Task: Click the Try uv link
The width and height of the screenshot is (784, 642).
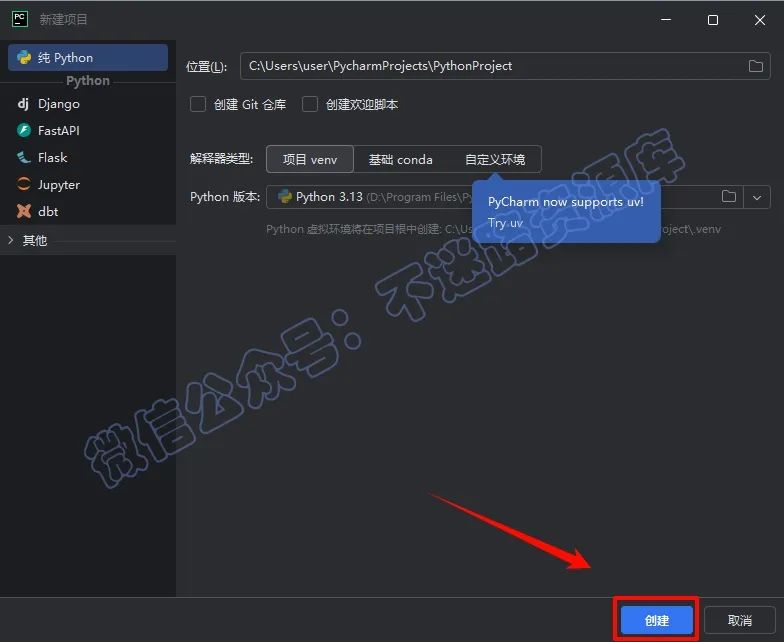Action: tap(505, 223)
